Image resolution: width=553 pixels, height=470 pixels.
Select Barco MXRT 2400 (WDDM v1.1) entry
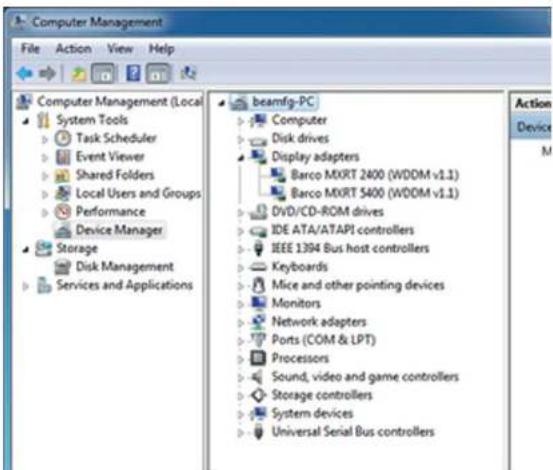point(375,175)
